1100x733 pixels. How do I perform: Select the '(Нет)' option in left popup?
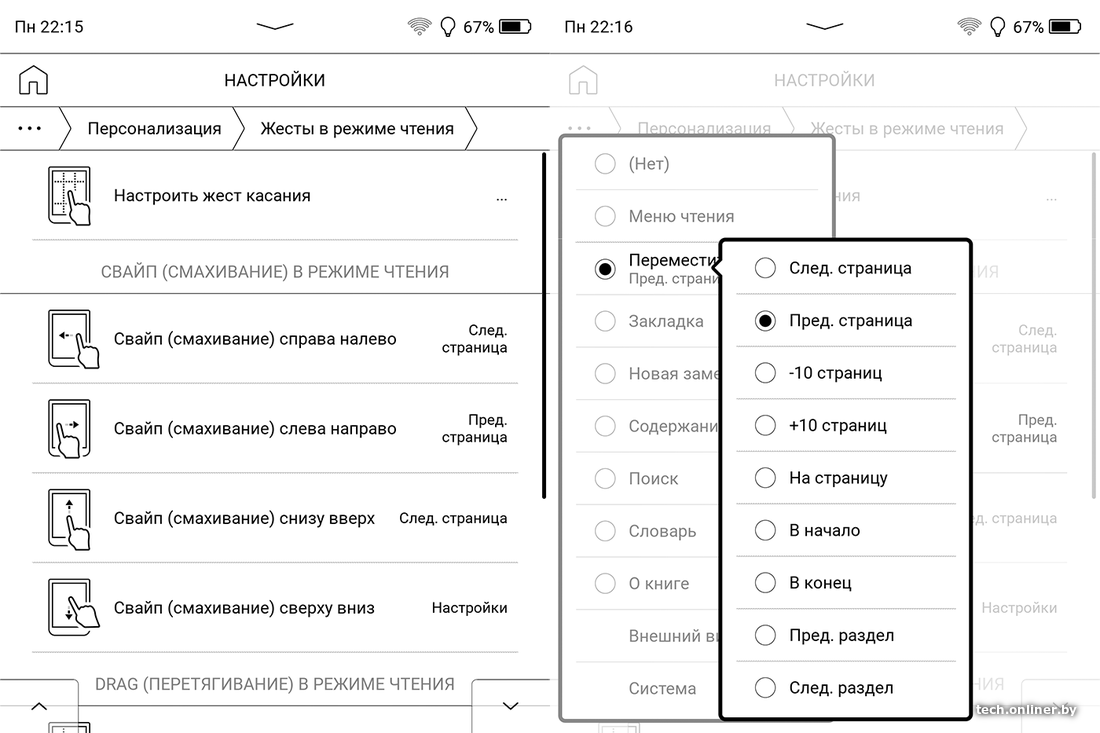(x=605, y=164)
